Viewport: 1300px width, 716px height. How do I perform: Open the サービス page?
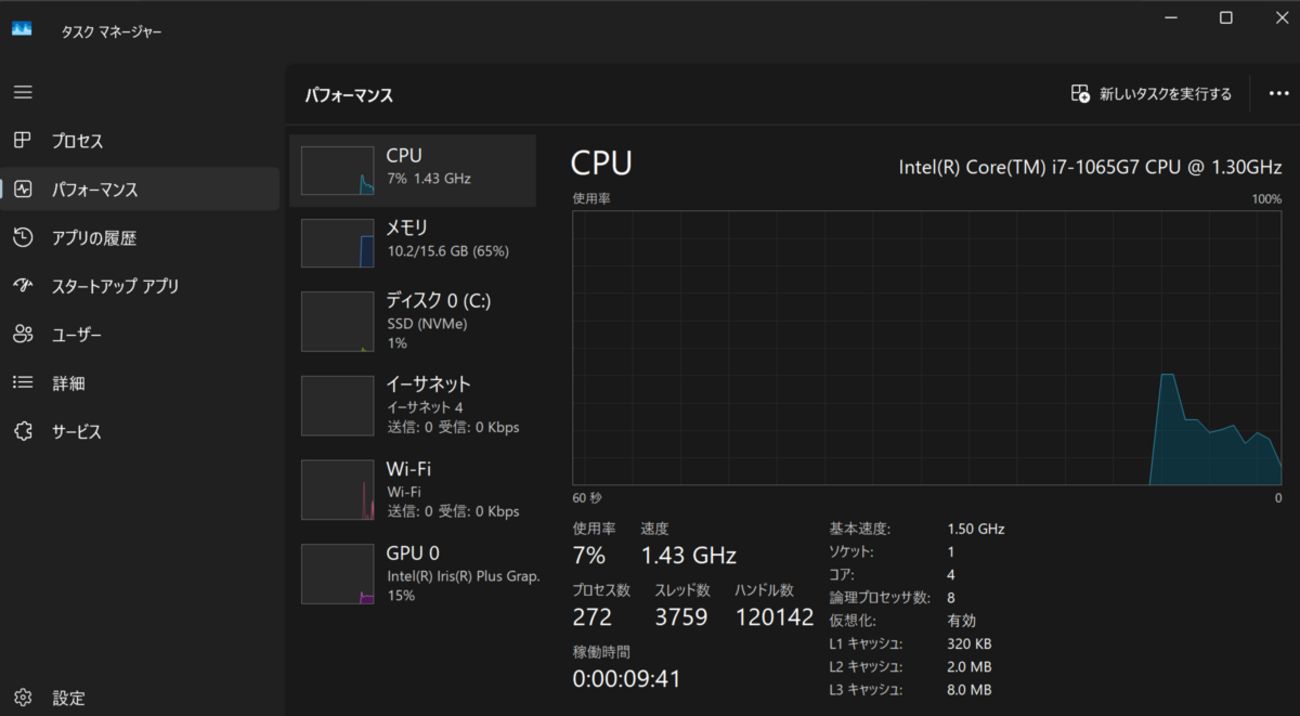click(x=140, y=431)
